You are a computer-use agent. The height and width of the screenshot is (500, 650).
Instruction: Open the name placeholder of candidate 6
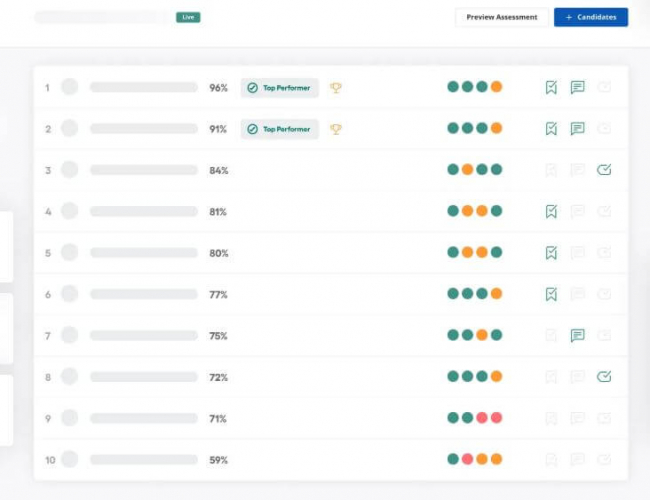144,294
